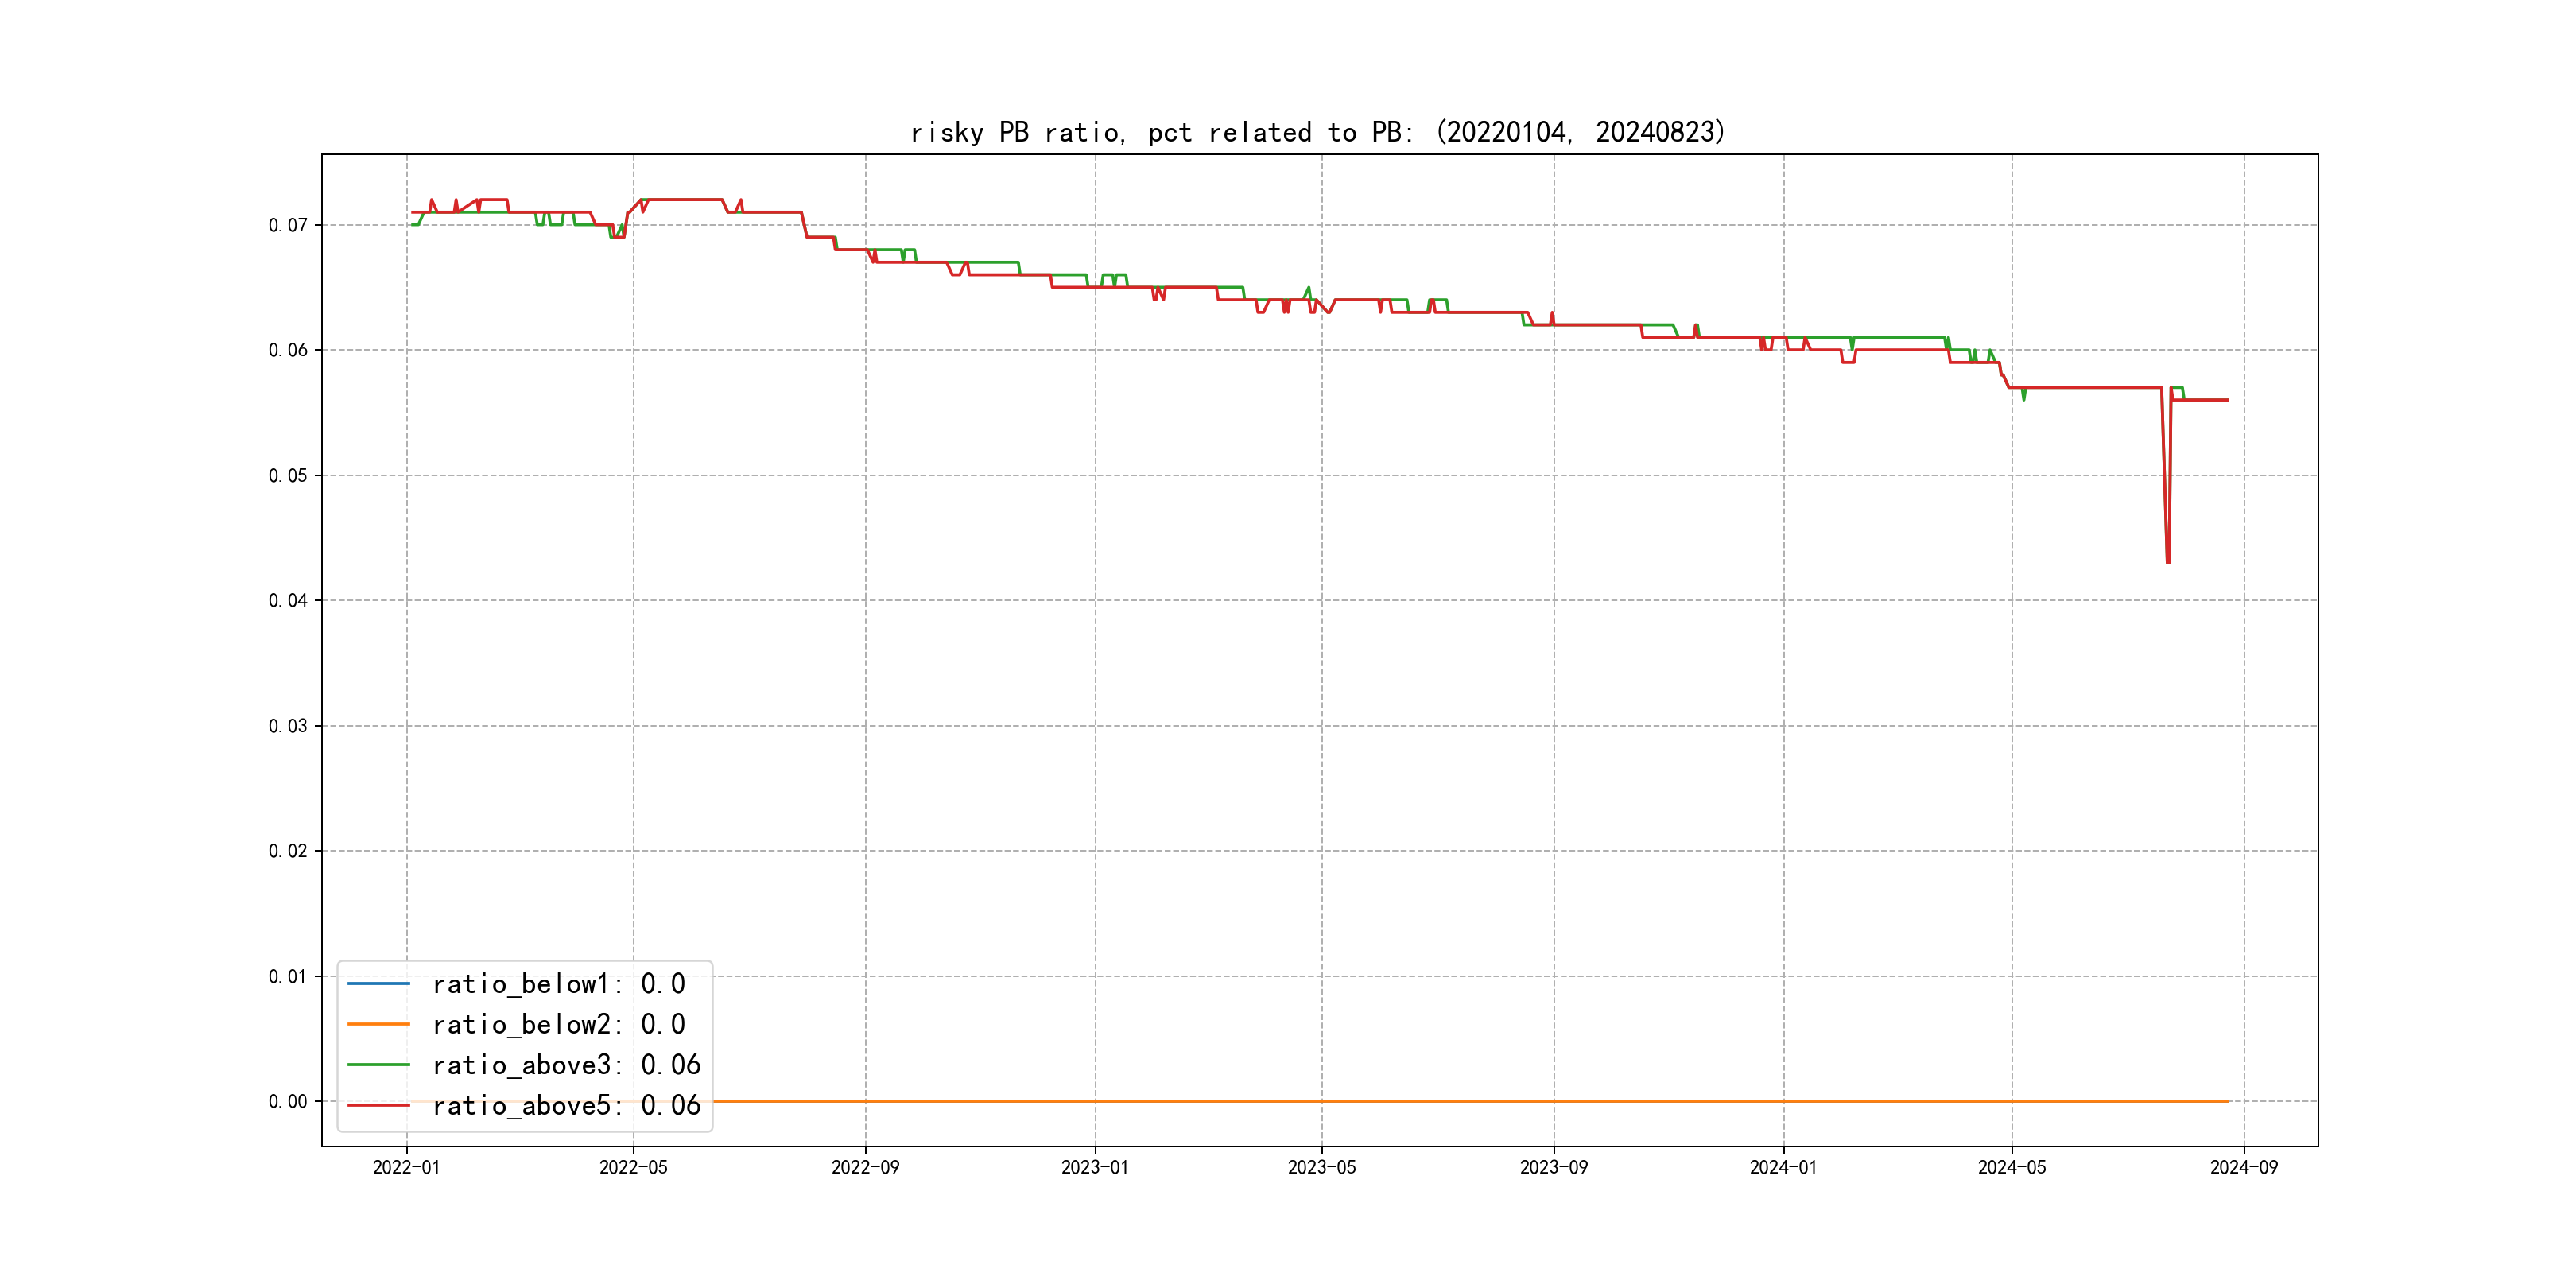The image size is (2576, 1288).
Task: Click the 2022-01 x-axis tick label
Action: 406,1168
